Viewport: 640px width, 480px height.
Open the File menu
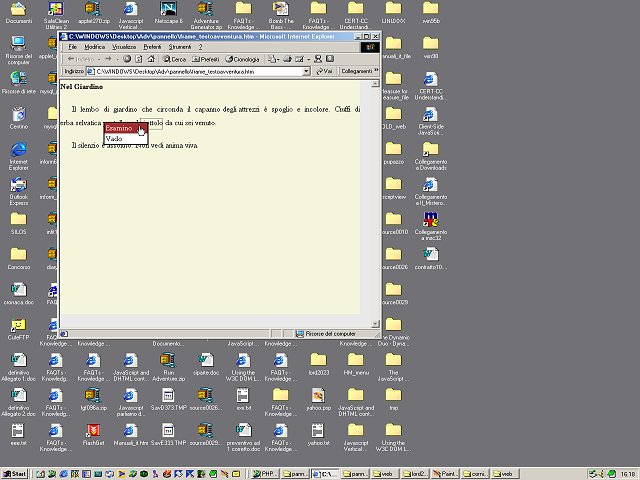(73, 47)
